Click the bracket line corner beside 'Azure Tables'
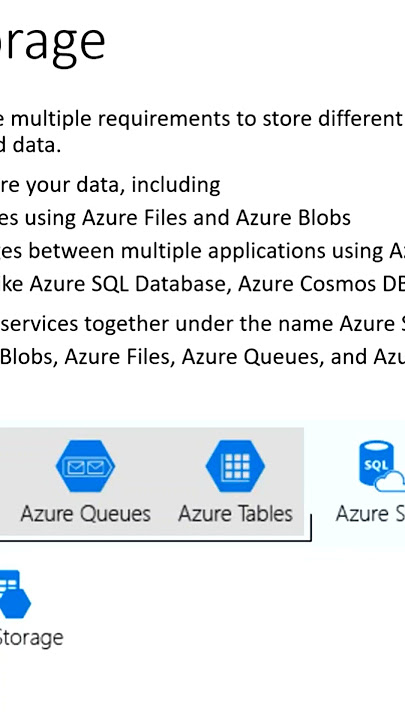The height and width of the screenshot is (720, 405). pyautogui.click(x=311, y=535)
